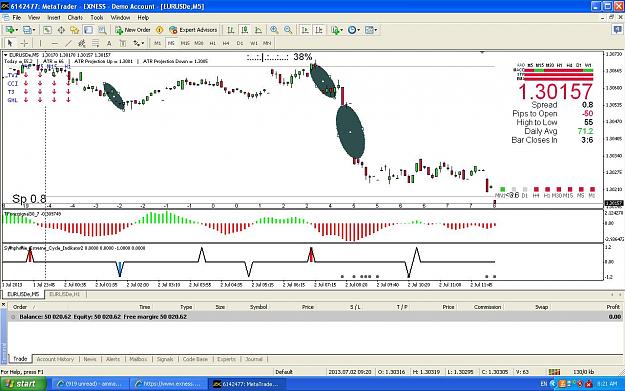
Task: Click the New Order button
Action: point(133,30)
